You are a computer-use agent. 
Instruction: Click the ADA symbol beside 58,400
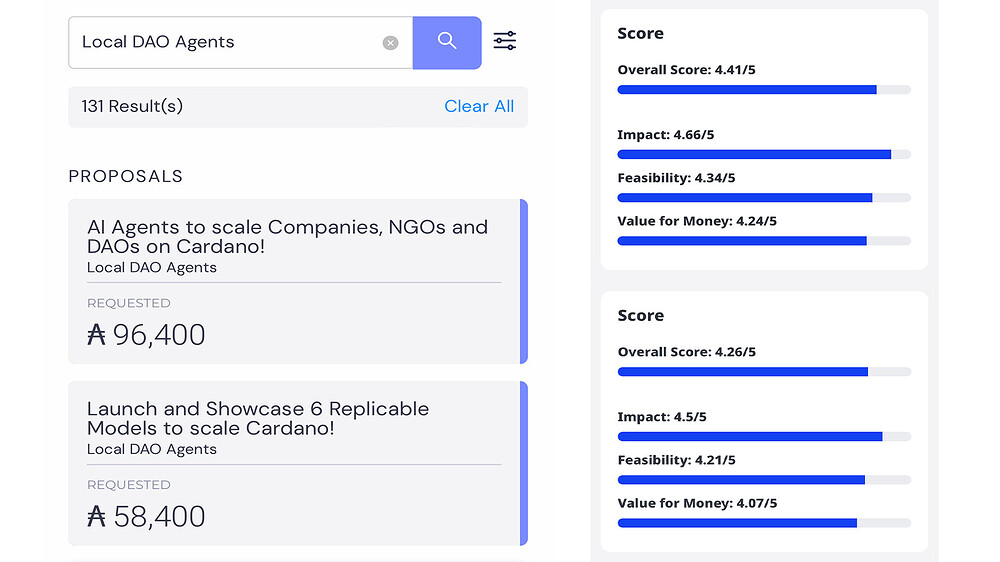point(97,517)
